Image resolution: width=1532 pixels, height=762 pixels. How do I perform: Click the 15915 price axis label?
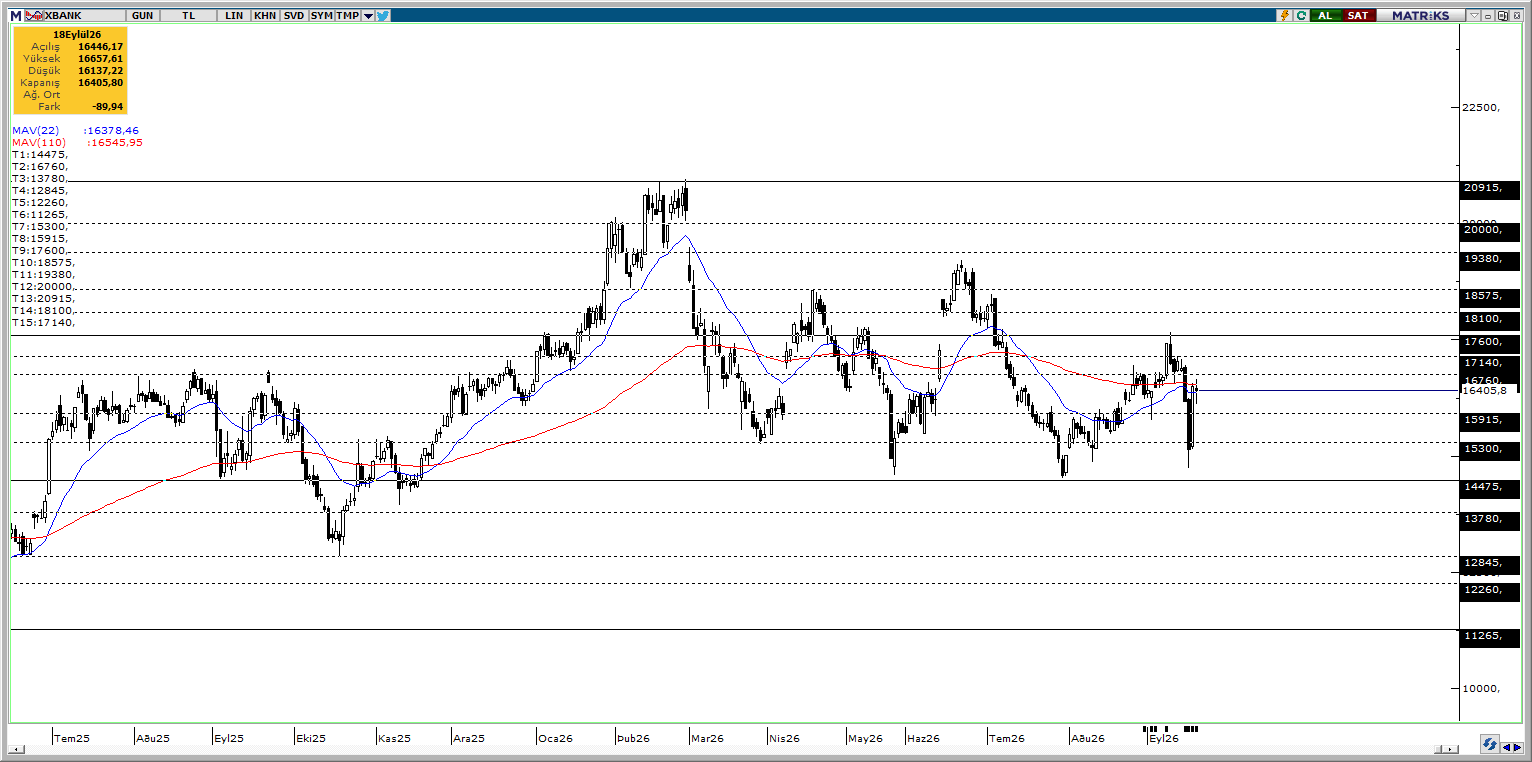click(x=1490, y=420)
